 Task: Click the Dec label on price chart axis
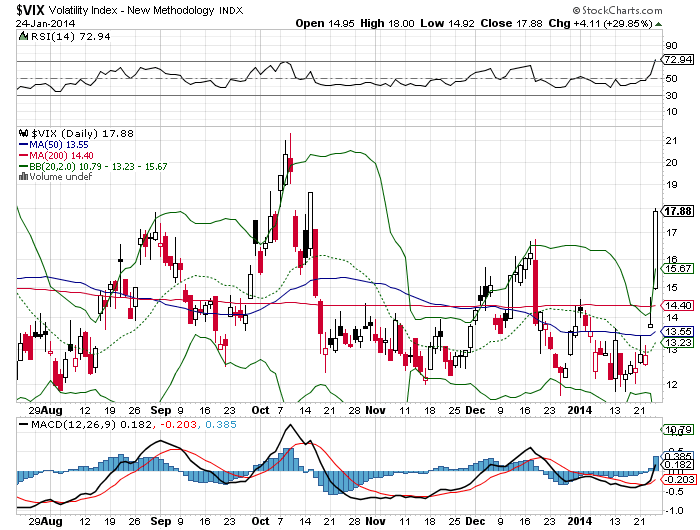[x=475, y=410]
